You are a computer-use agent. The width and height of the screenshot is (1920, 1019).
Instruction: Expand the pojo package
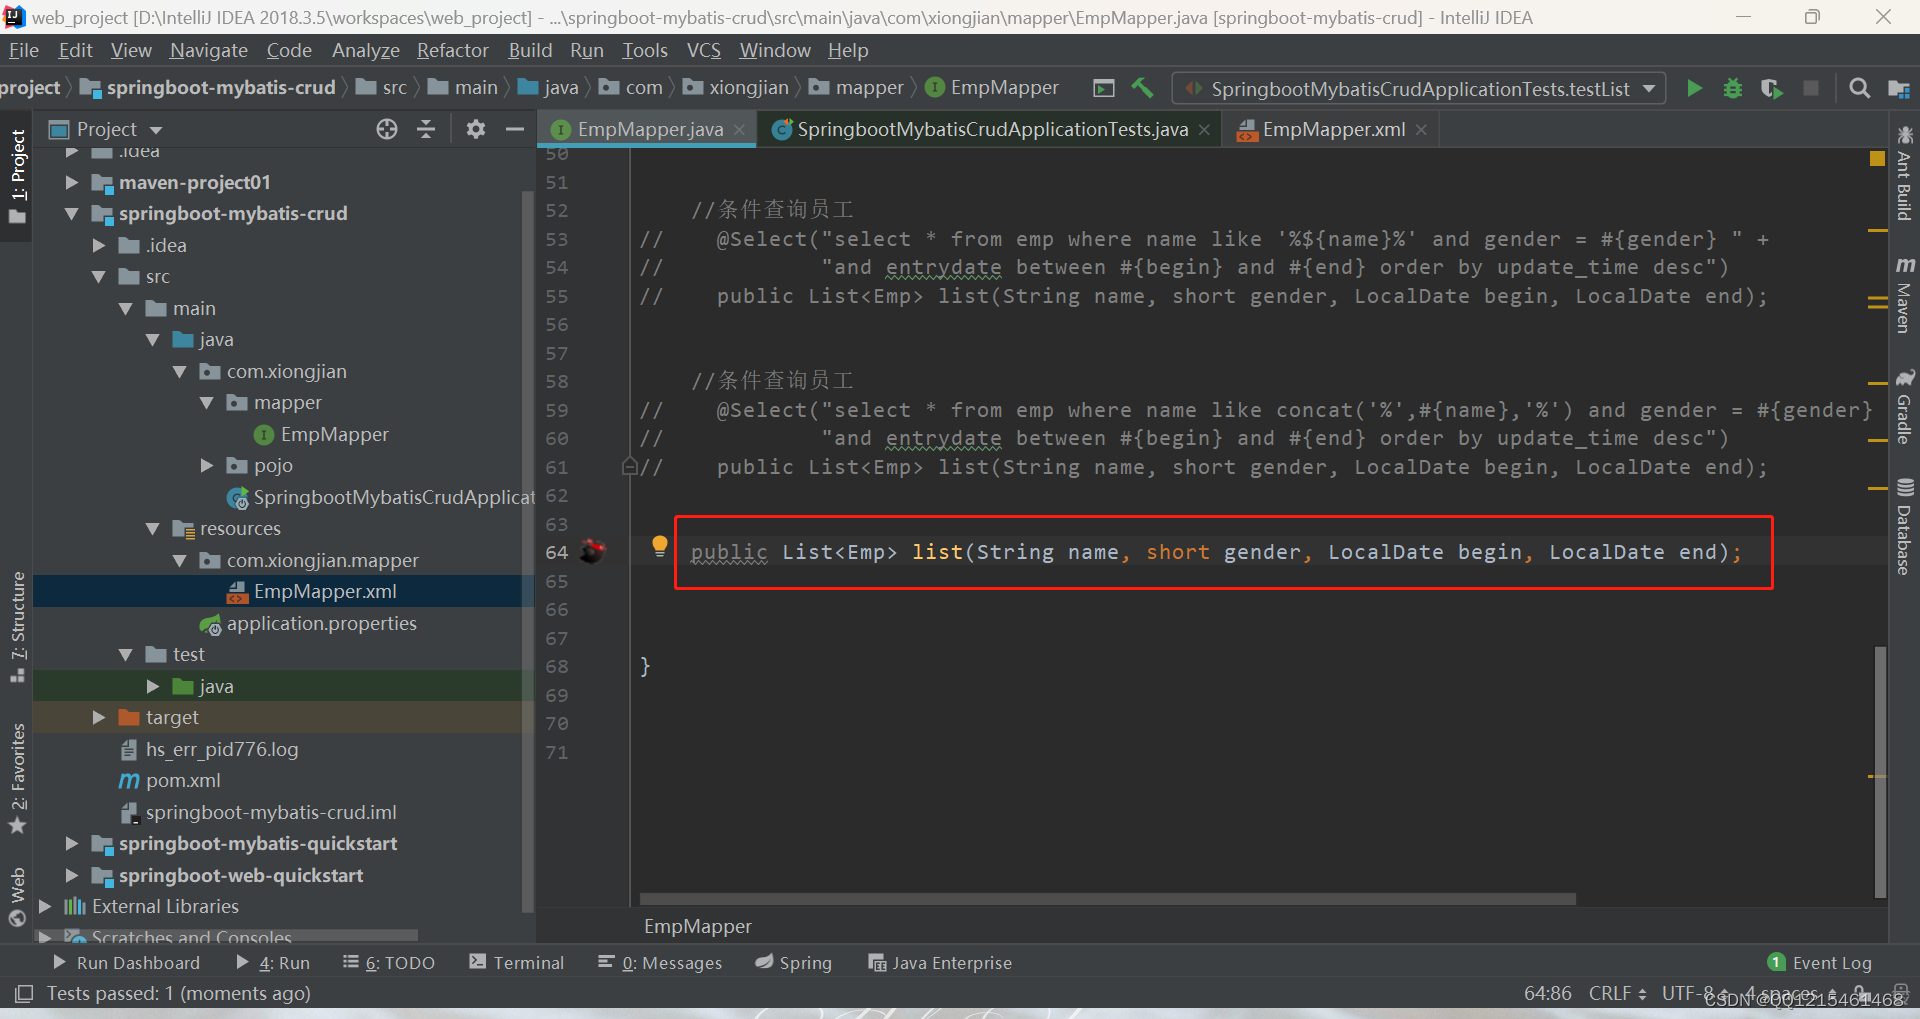pos(206,465)
